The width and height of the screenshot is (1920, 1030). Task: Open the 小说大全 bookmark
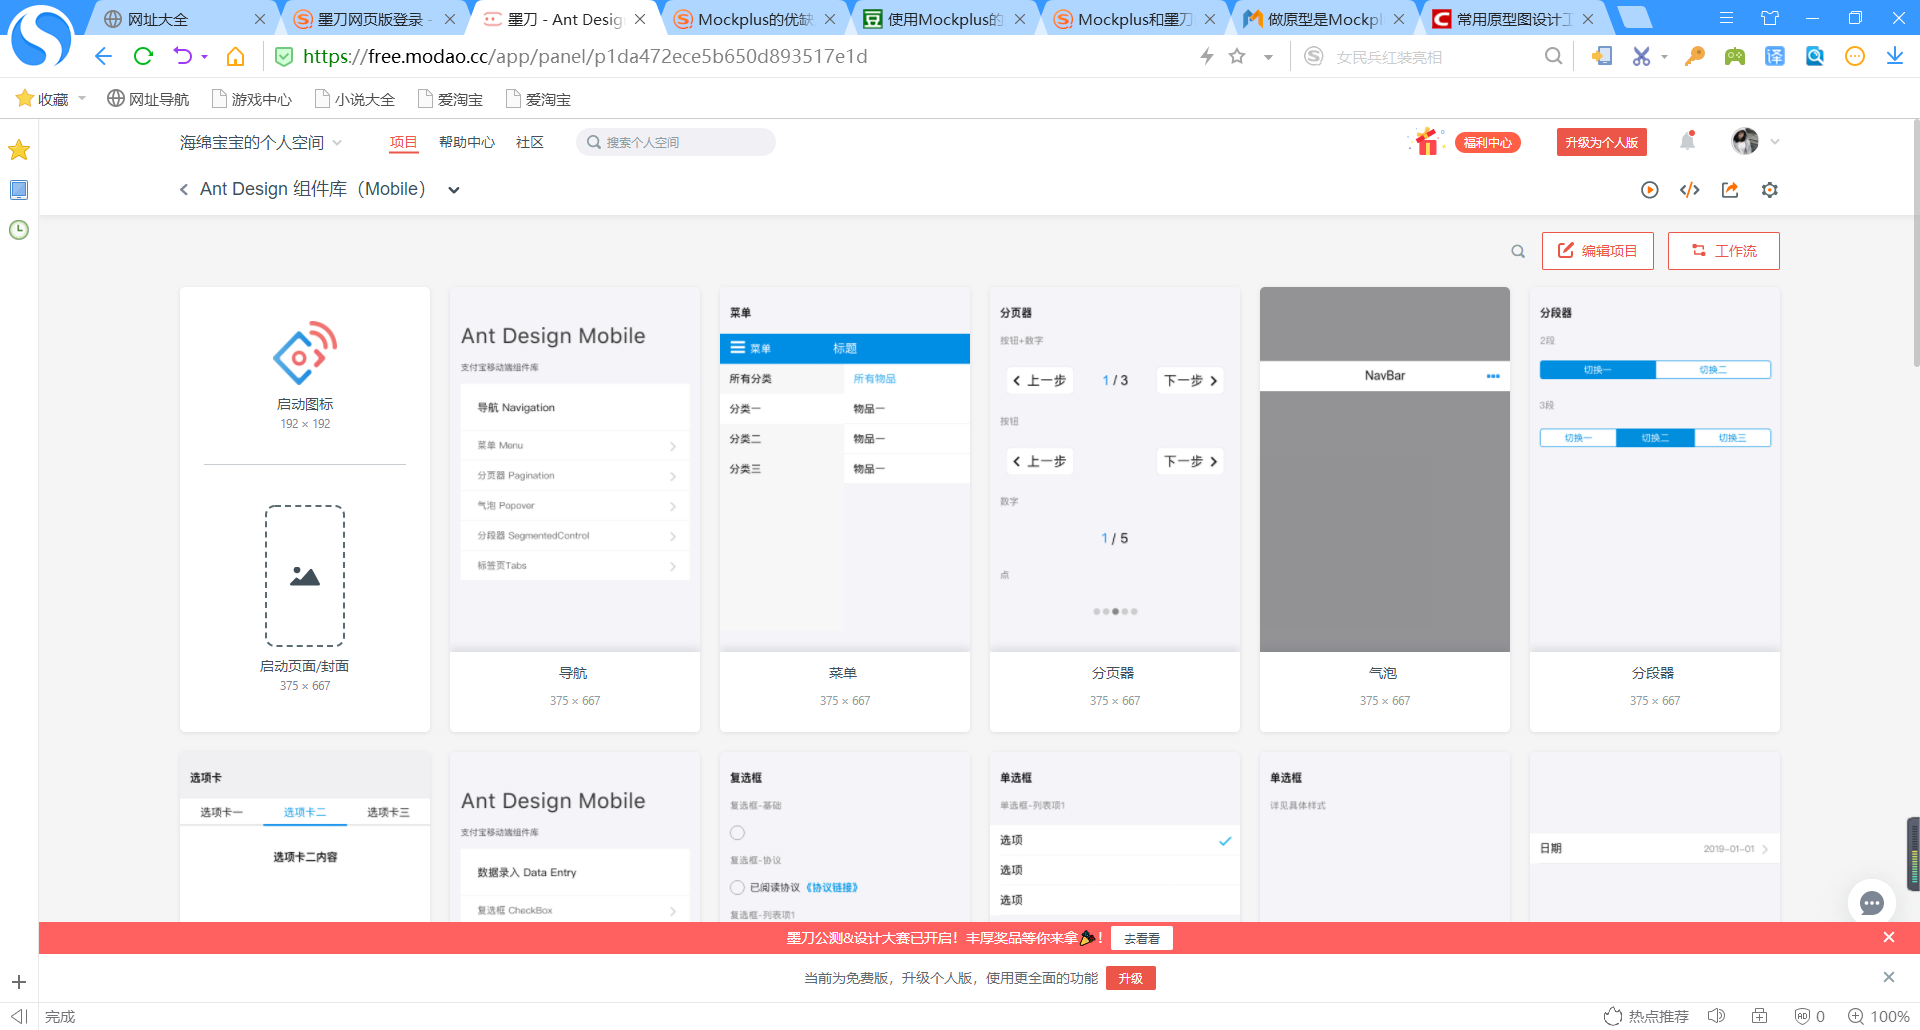pos(355,99)
